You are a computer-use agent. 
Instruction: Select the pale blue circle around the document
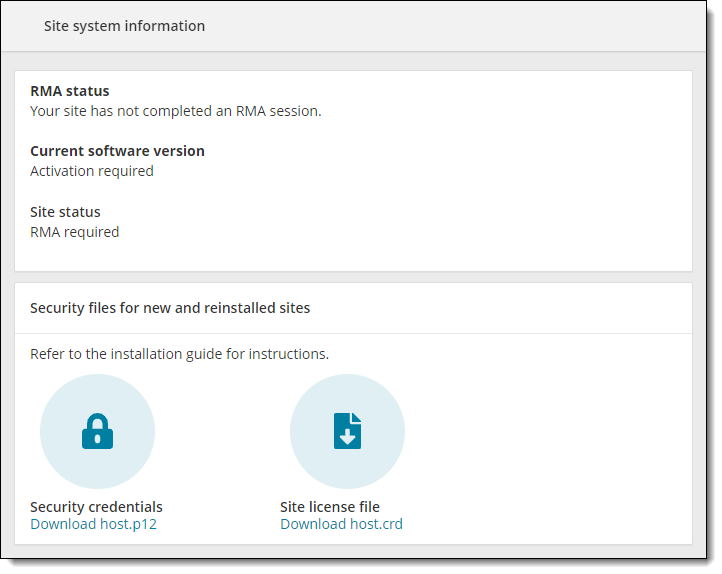348,431
